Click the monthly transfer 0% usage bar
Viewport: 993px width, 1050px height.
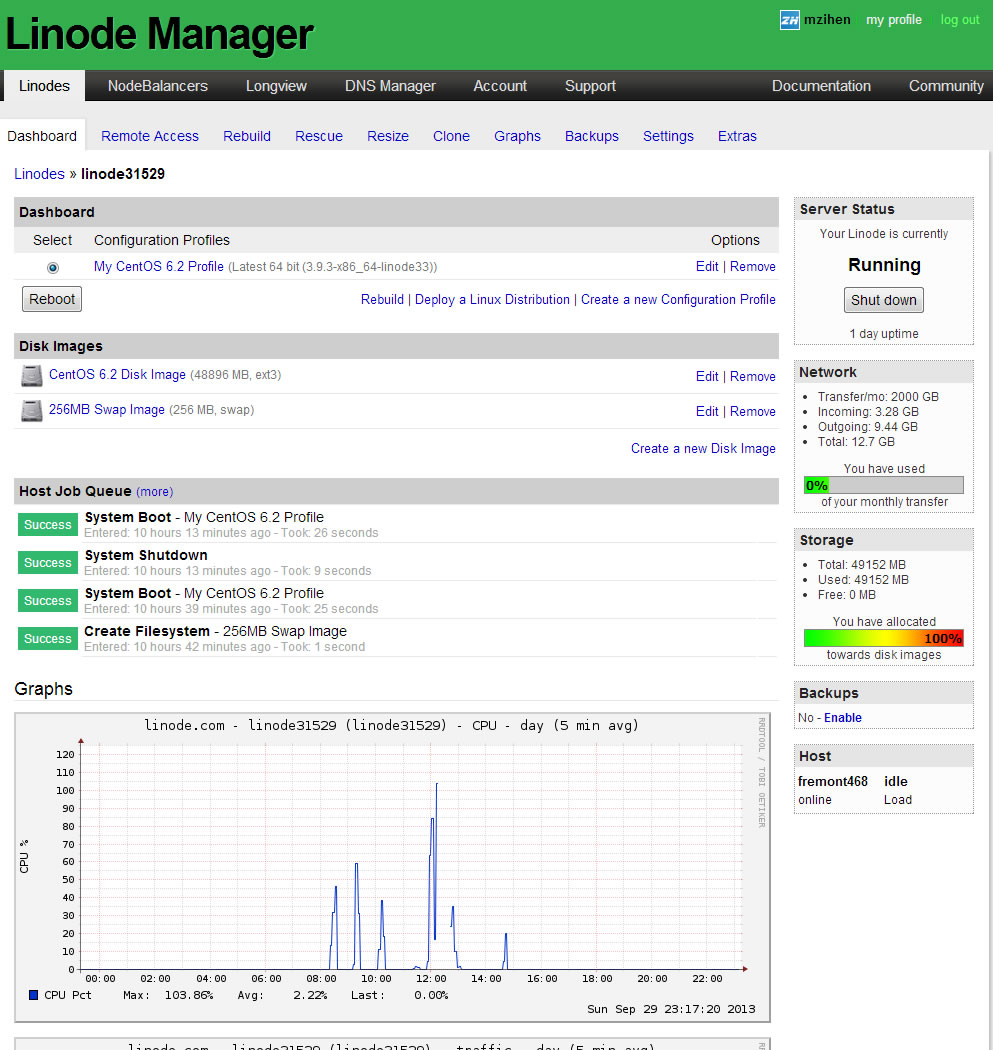click(x=884, y=485)
